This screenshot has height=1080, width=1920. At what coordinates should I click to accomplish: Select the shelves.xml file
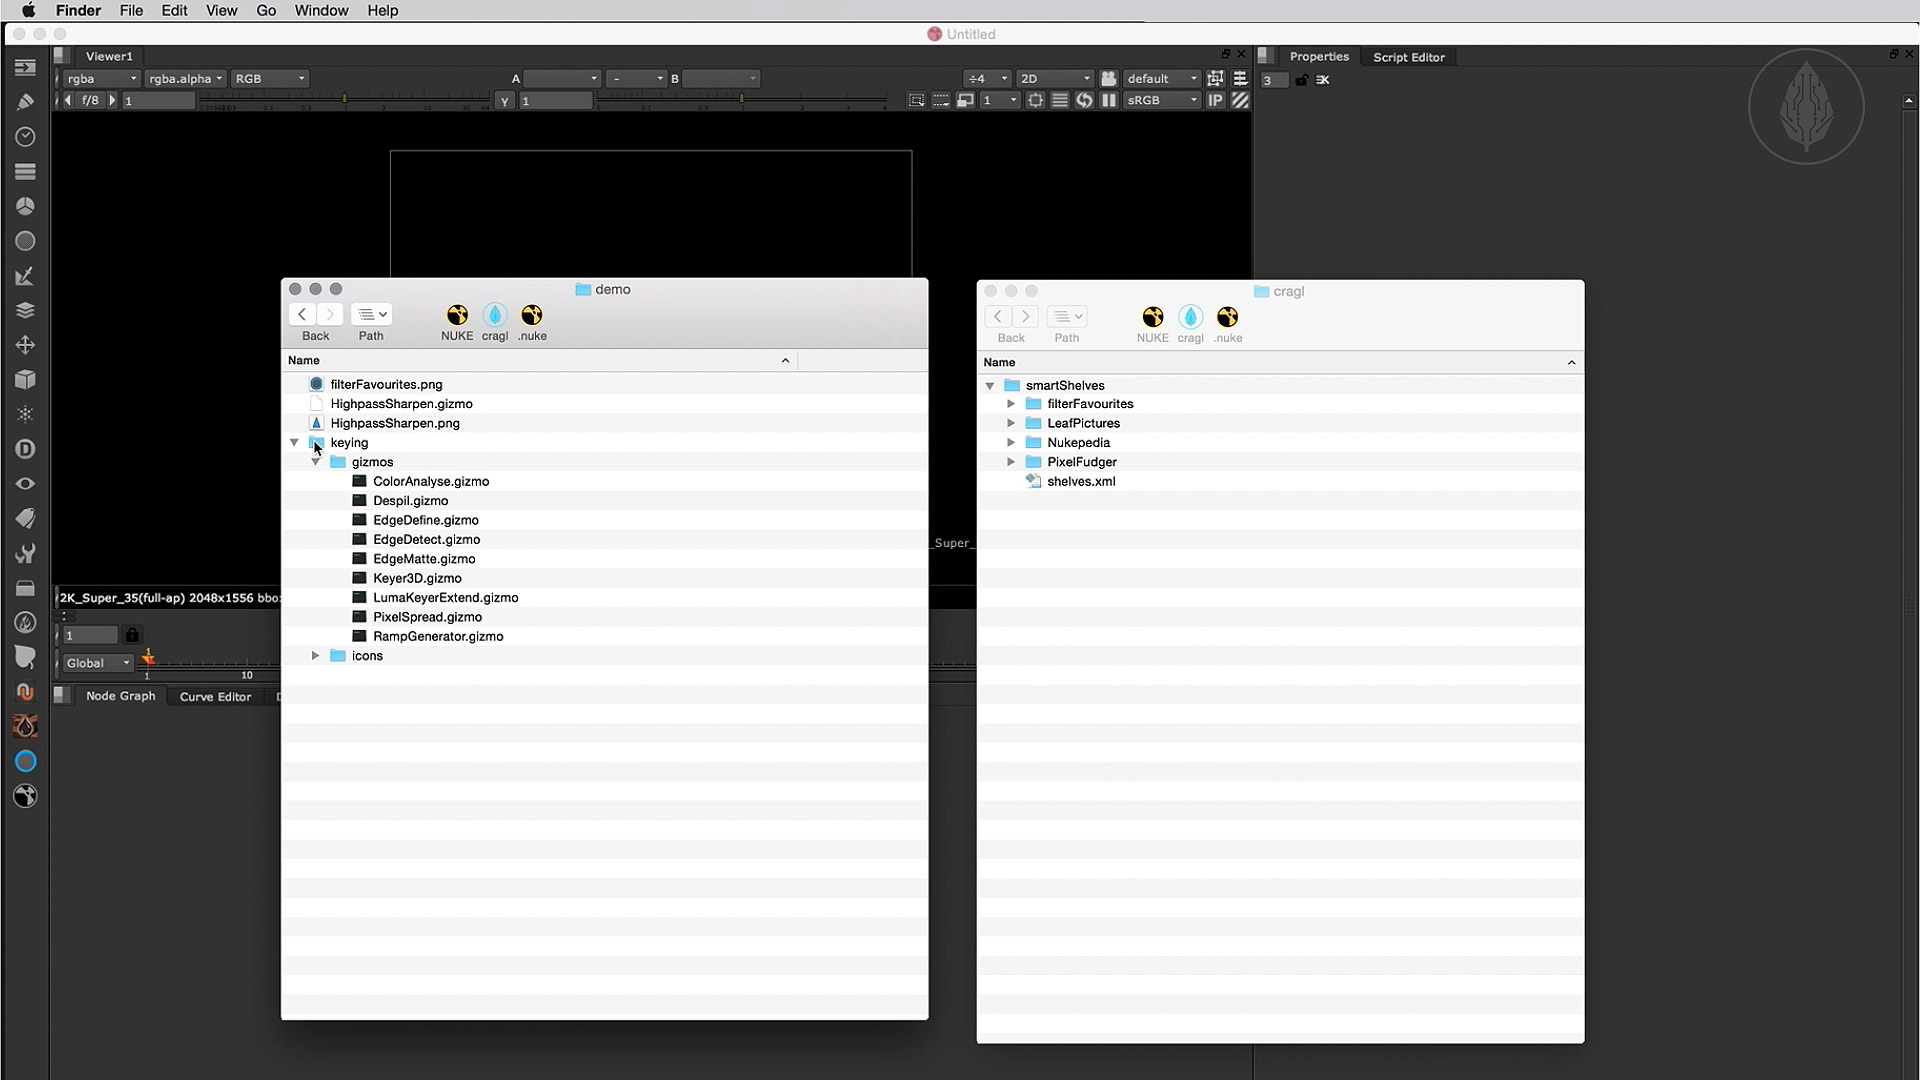(x=1081, y=481)
